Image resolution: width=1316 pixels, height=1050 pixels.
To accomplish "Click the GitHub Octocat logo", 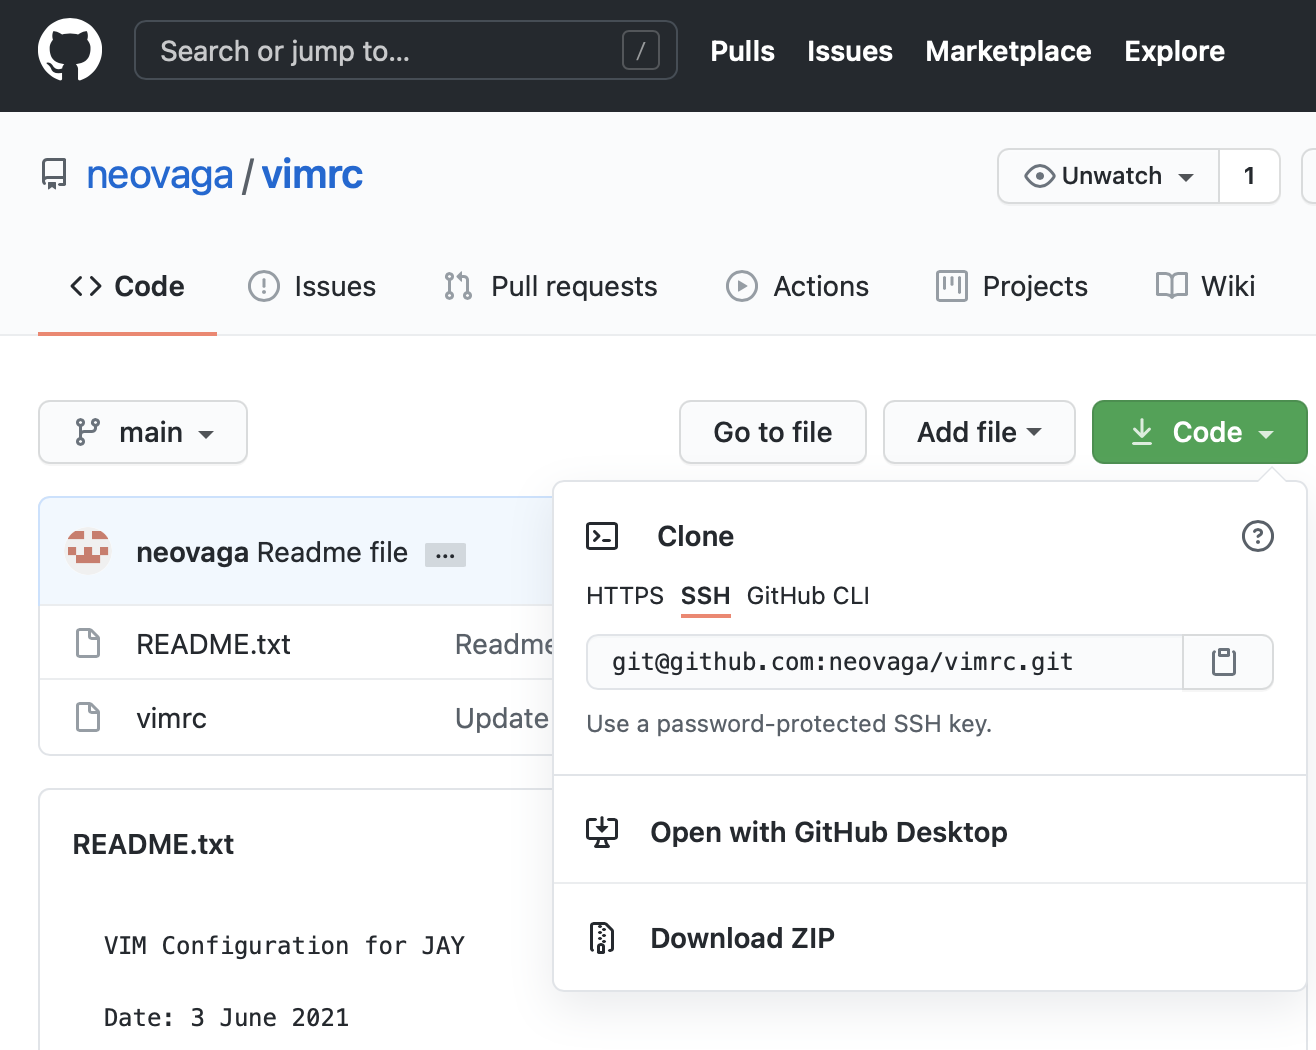I will (x=70, y=50).
